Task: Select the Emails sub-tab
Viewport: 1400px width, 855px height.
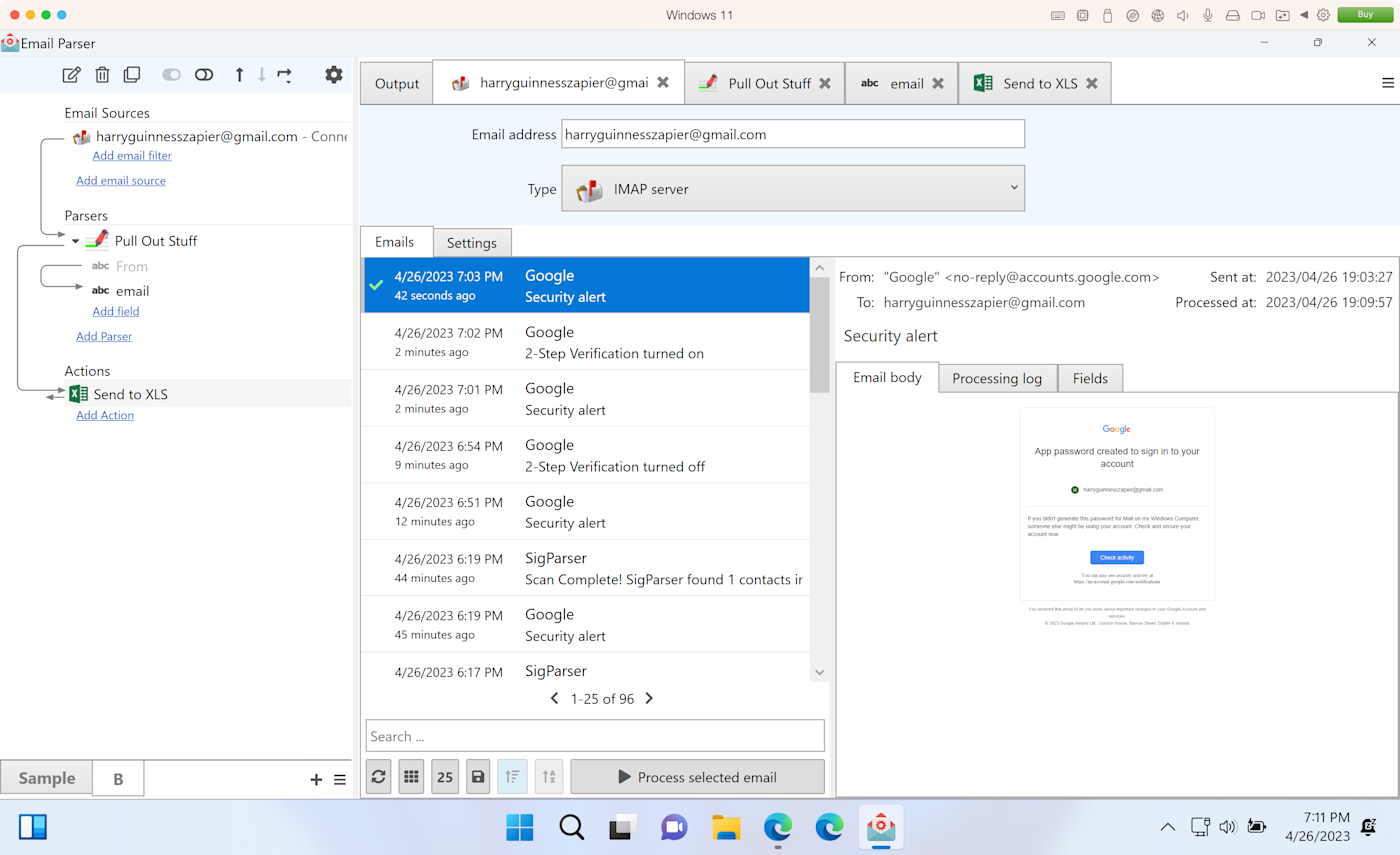Action: pyautogui.click(x=395, y=242)
